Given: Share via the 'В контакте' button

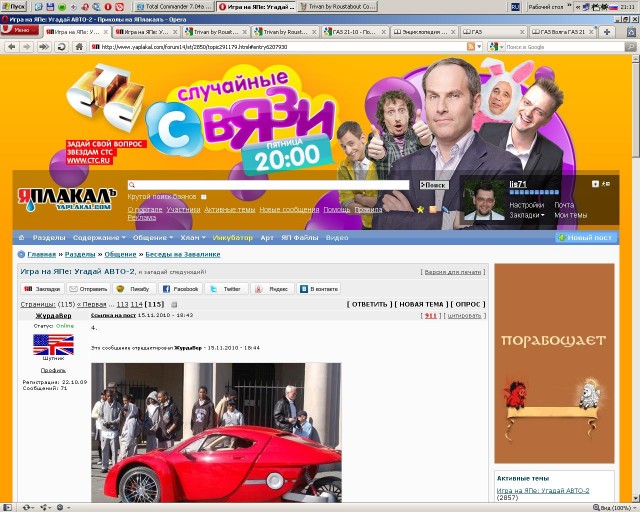Looking at the screenshot, I should (319, 289).
